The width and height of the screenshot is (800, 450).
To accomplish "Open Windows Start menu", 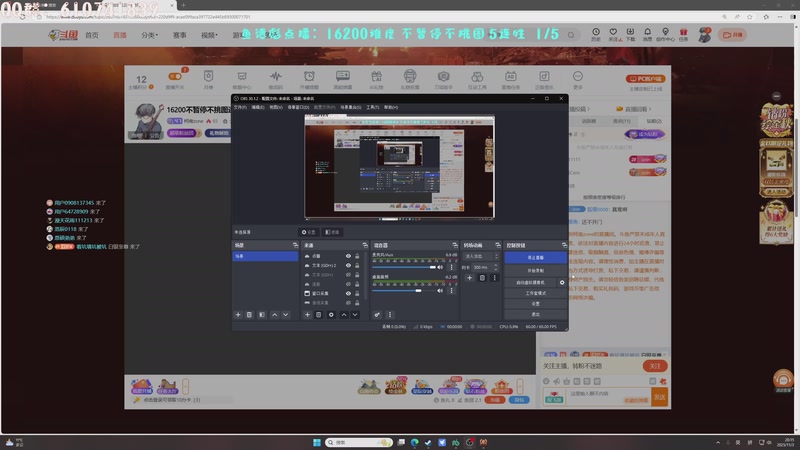I will click(x=317, y=442).
